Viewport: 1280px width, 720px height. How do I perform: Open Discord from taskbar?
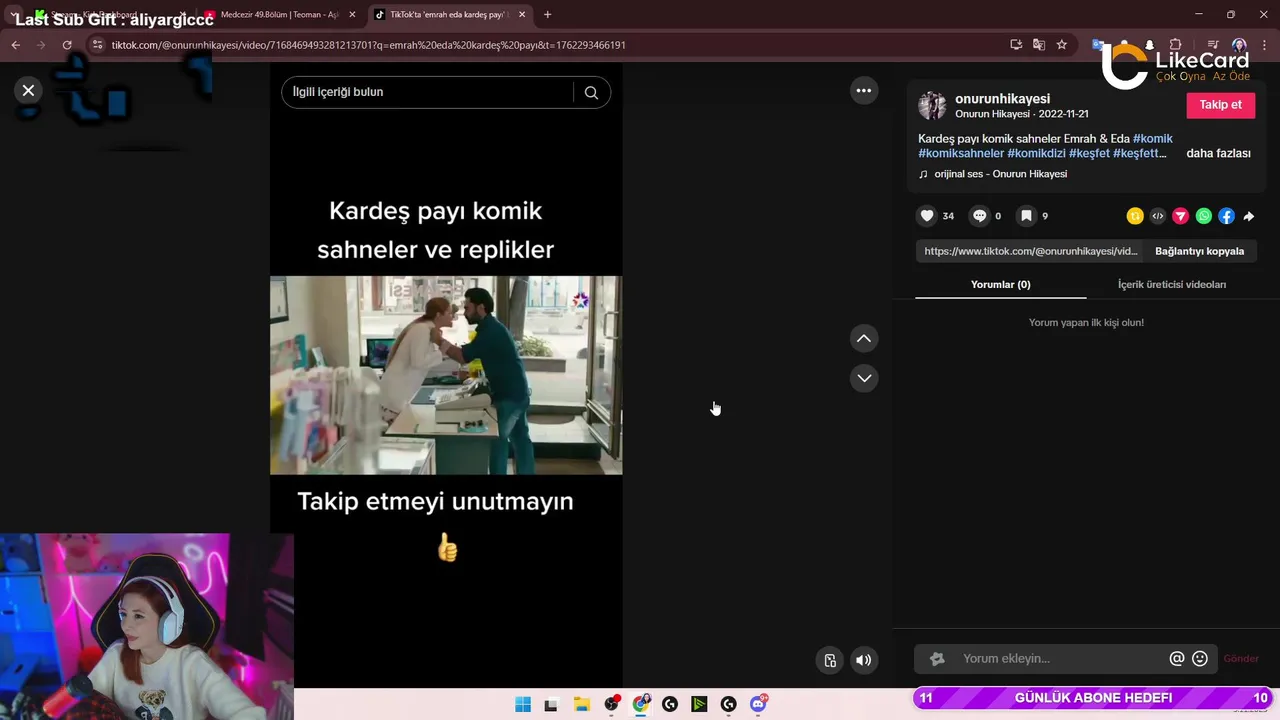(758, 704)
